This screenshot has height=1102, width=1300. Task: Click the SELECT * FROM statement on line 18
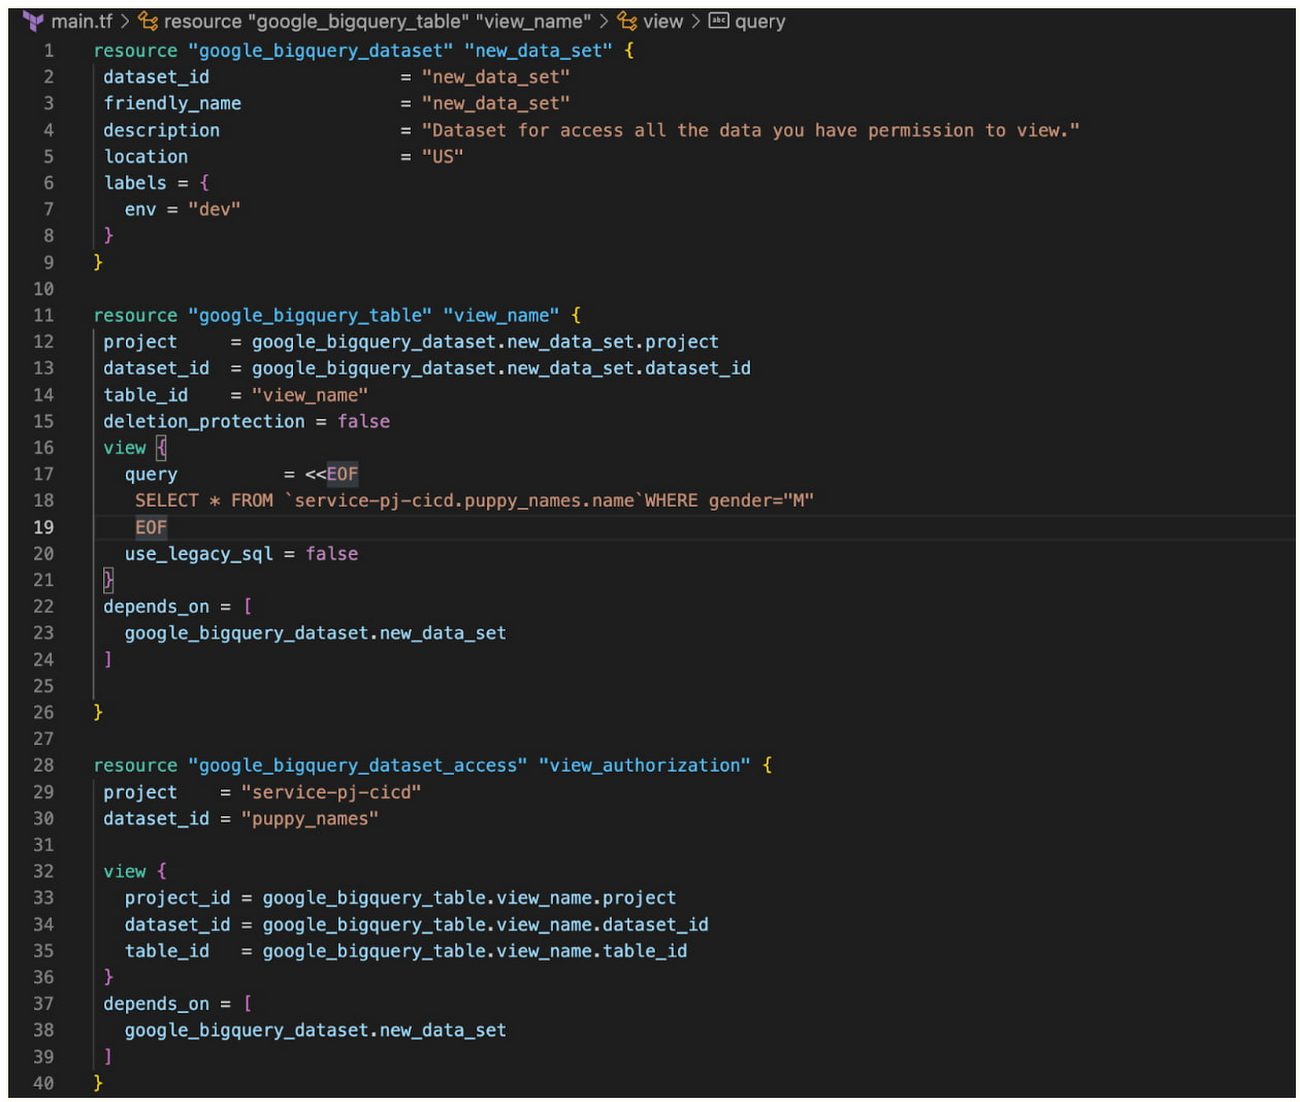point(475,500)
